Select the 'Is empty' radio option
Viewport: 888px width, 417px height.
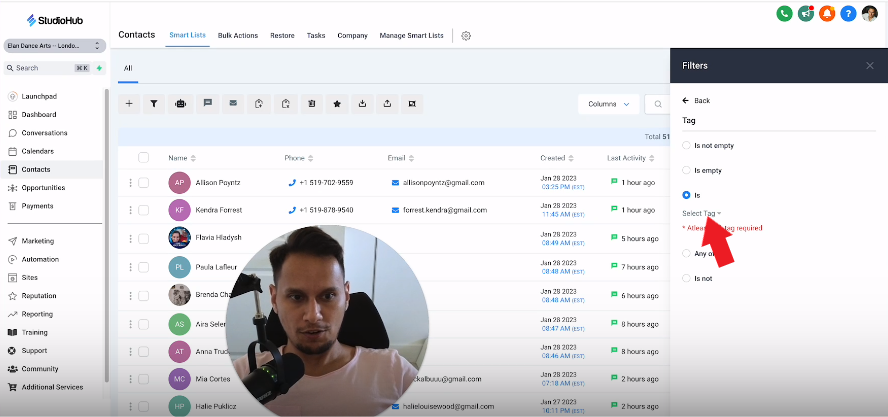(x=686, y=170)
